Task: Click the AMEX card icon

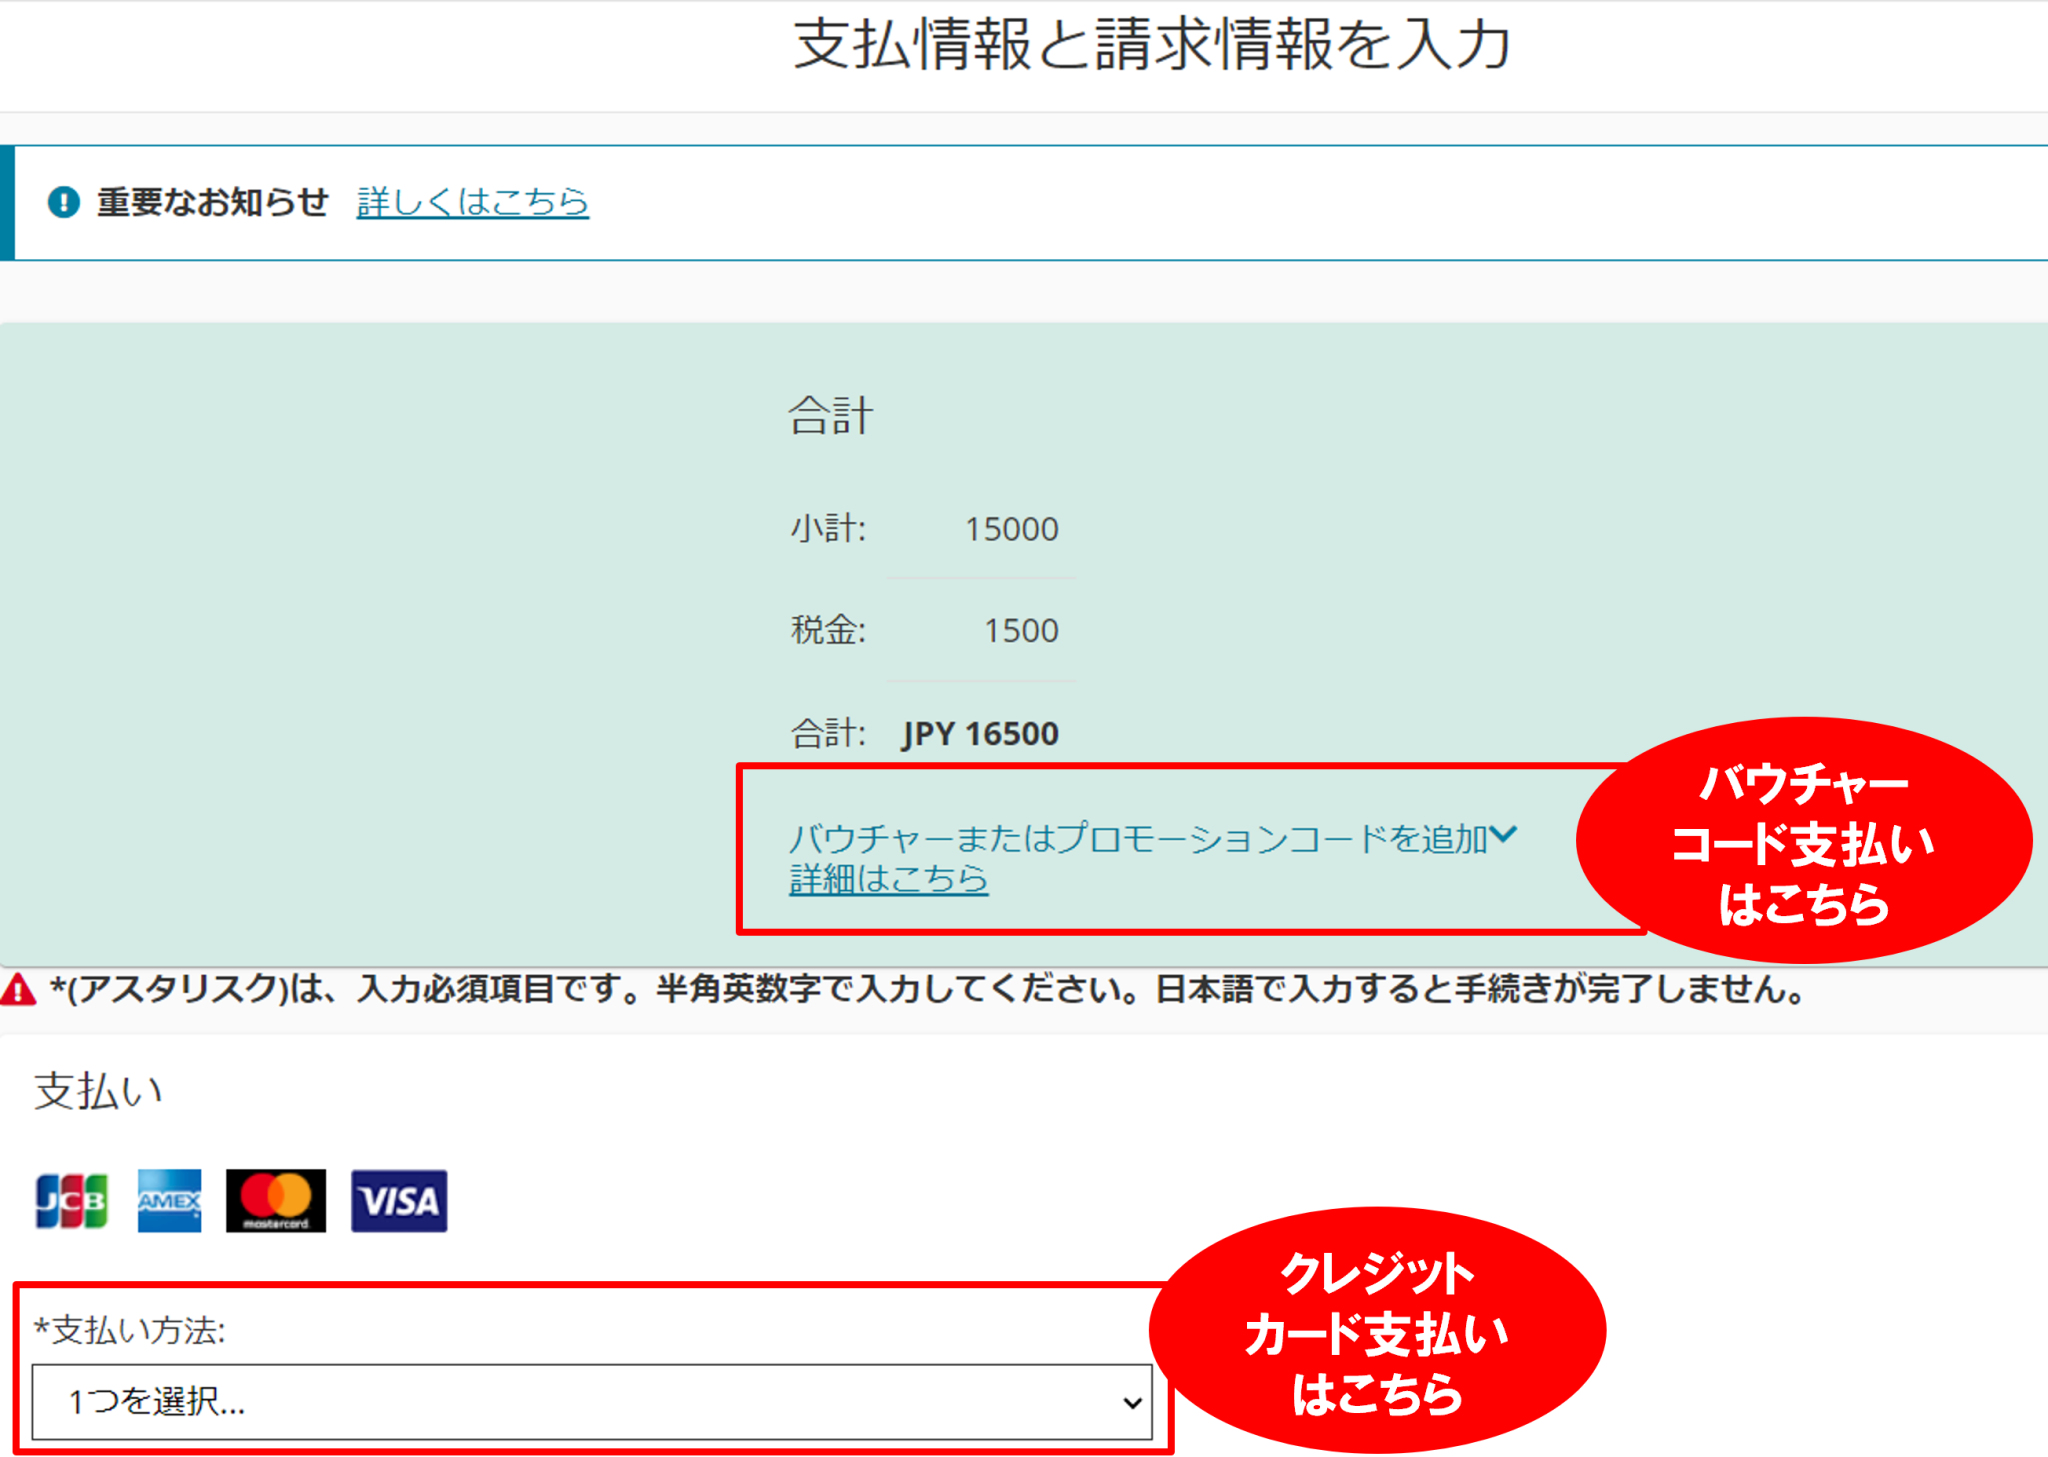Action: [x=169, y=1200]
